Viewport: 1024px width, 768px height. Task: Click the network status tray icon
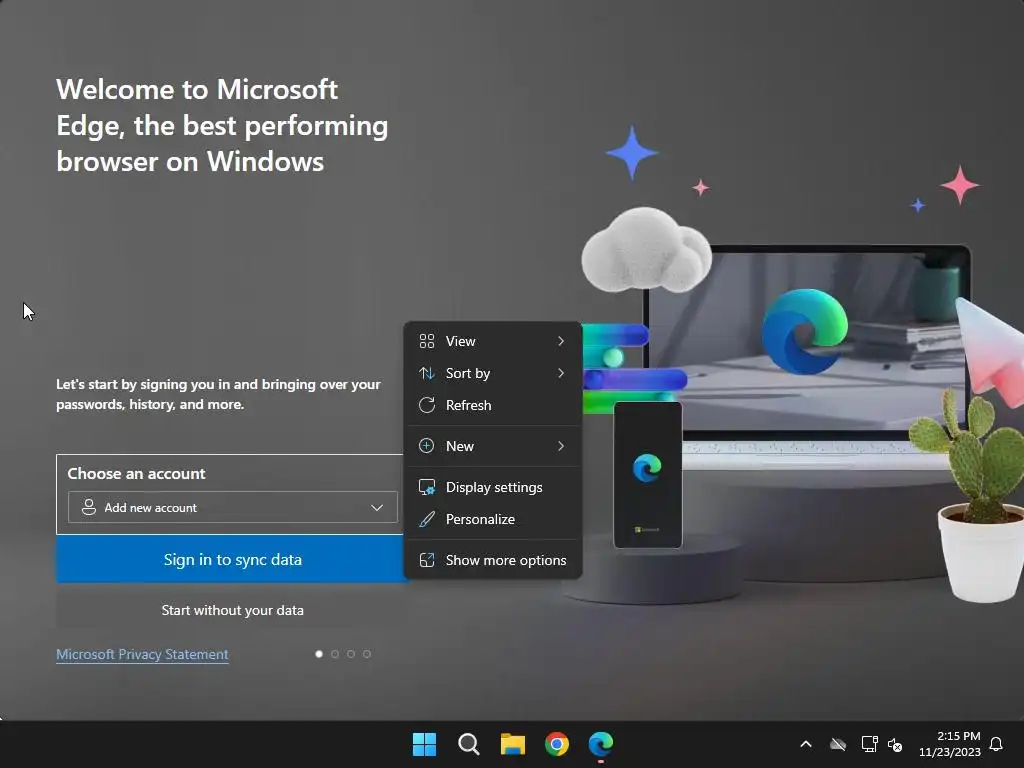[869, 744]
